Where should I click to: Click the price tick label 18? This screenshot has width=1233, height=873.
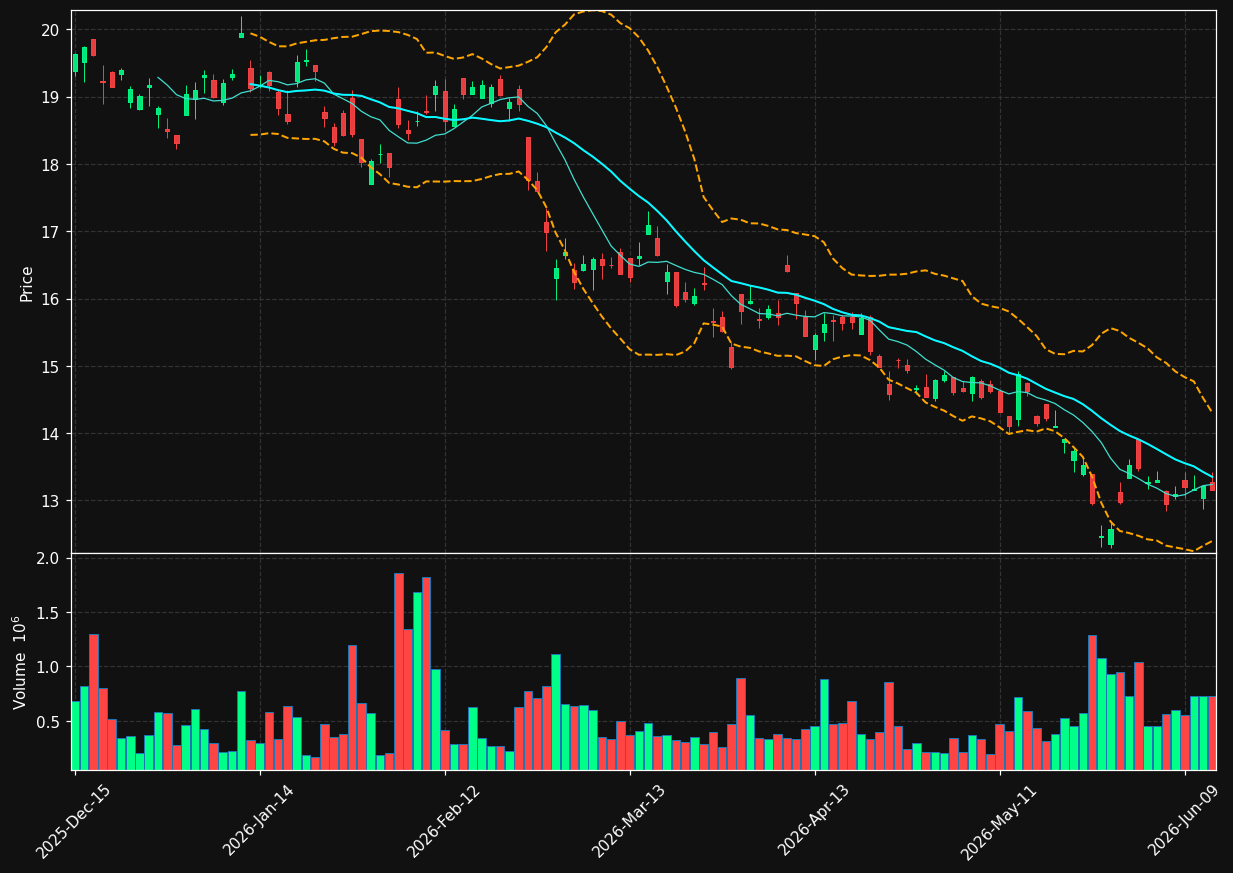51,165
